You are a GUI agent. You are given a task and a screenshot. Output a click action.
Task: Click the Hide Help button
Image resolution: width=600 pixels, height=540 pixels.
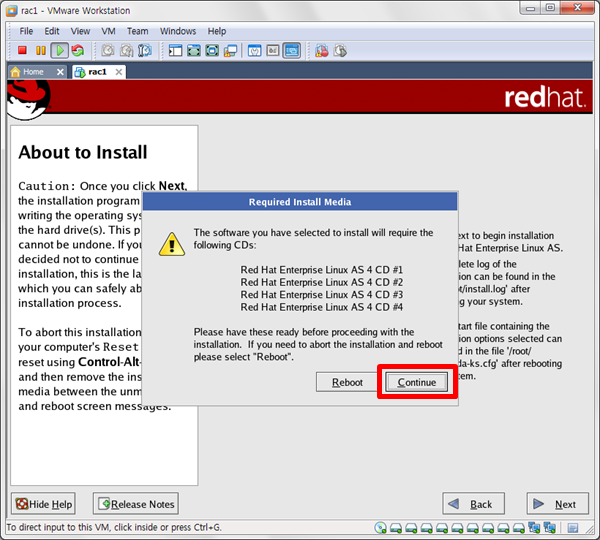[x=44, y=504]
